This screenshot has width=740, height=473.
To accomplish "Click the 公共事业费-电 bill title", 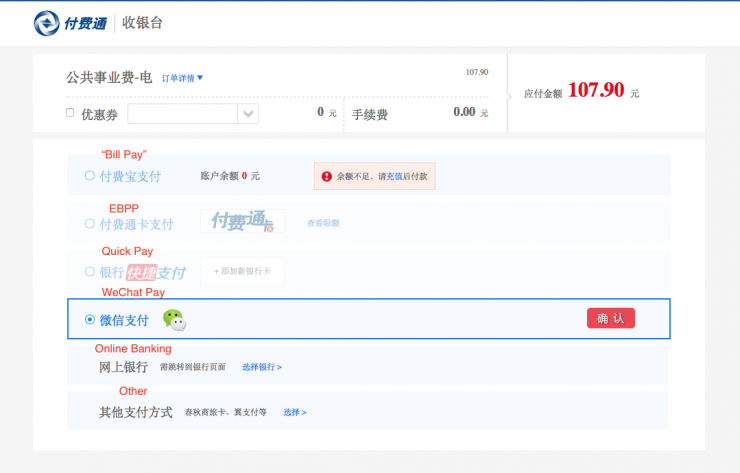I will click(x=109, y=77).
